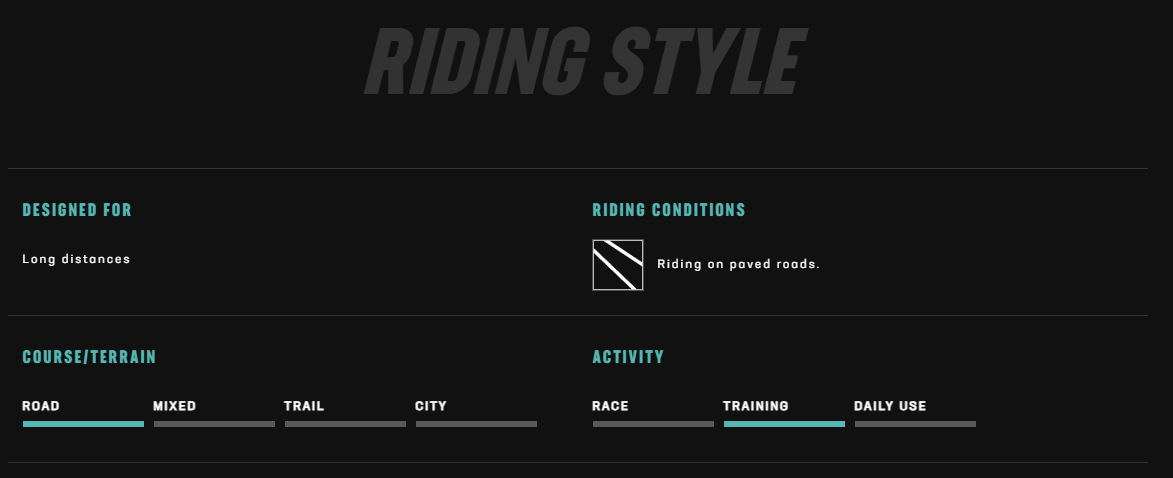Click the paved roads icon

click(618, 265)
